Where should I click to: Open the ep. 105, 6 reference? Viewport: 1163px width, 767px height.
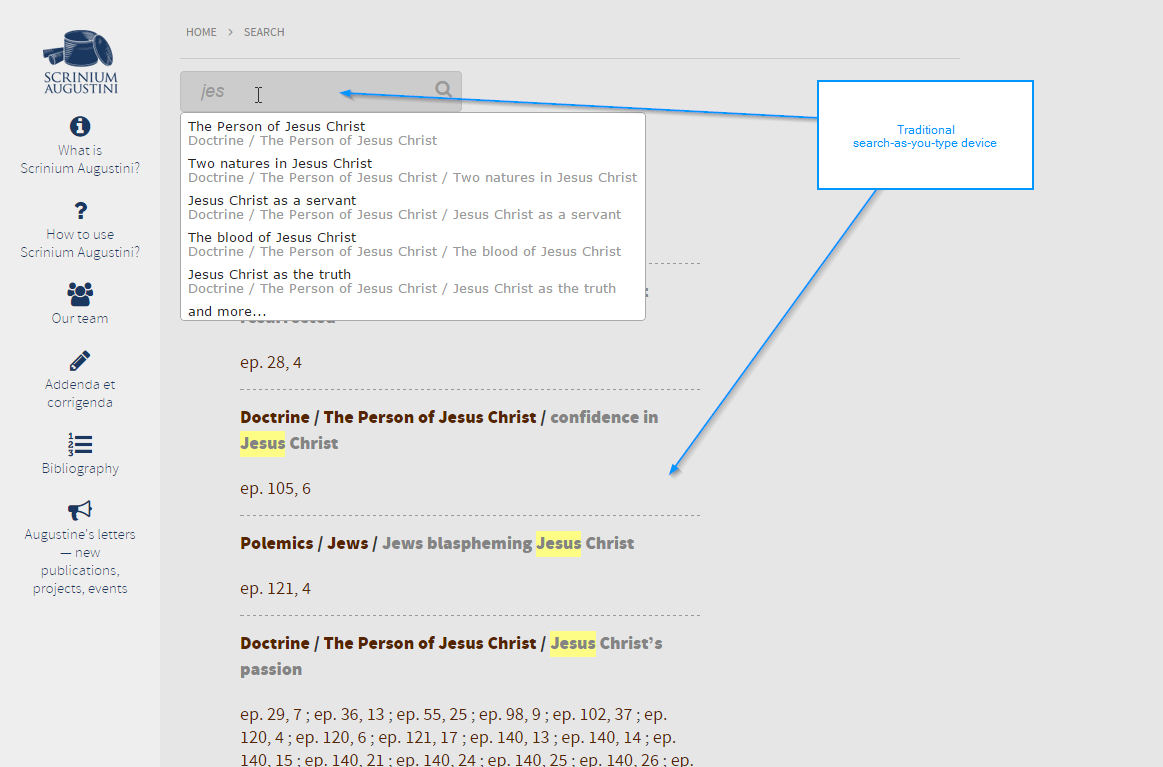(275, 489)
